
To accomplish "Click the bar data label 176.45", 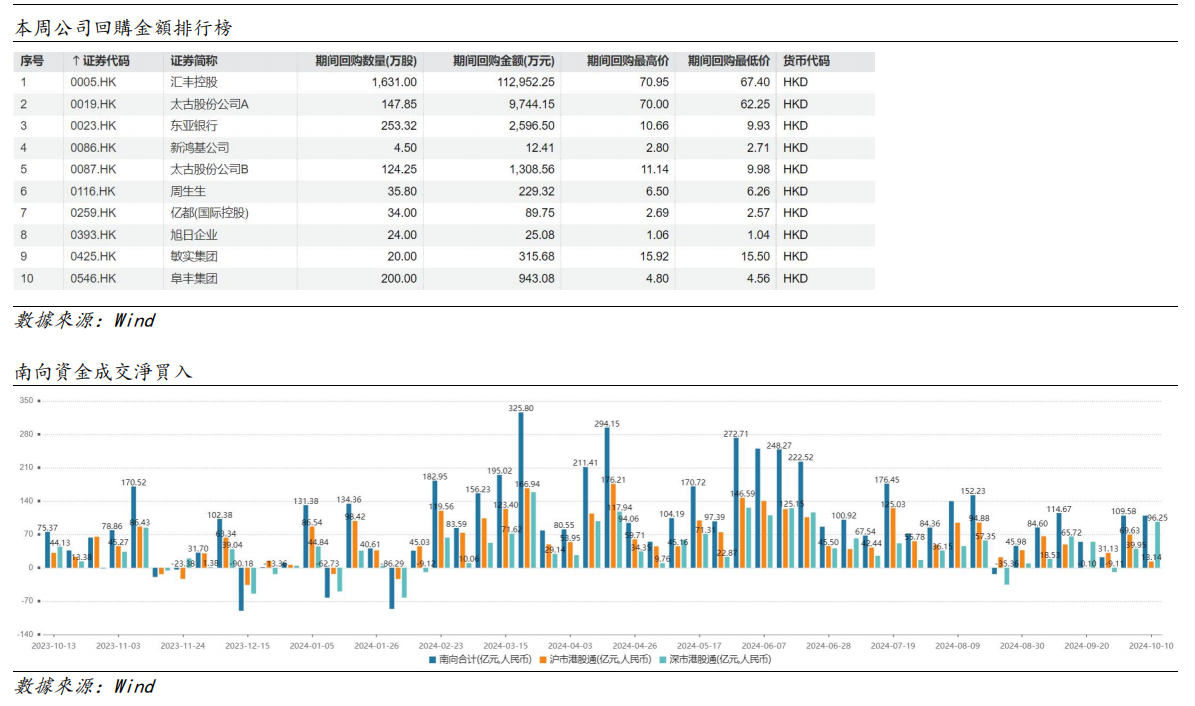I will (x=886, y=480).
